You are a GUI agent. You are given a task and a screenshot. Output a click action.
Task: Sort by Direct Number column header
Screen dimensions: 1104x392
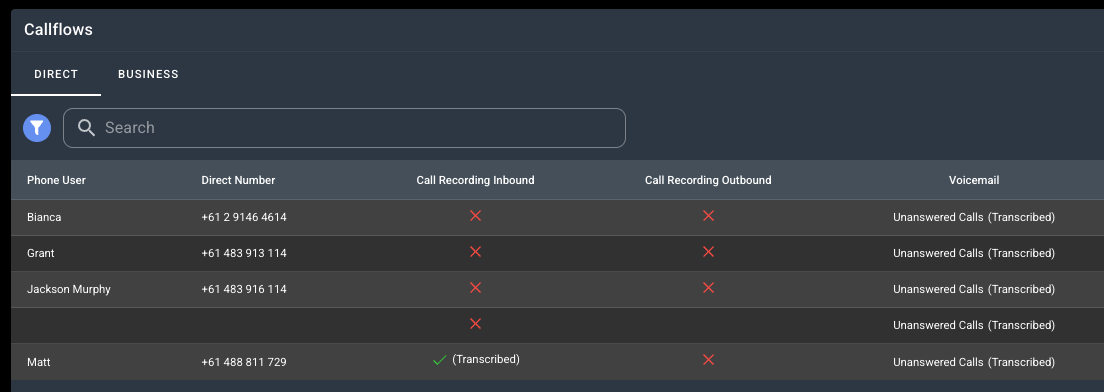(x=238, y=180)
